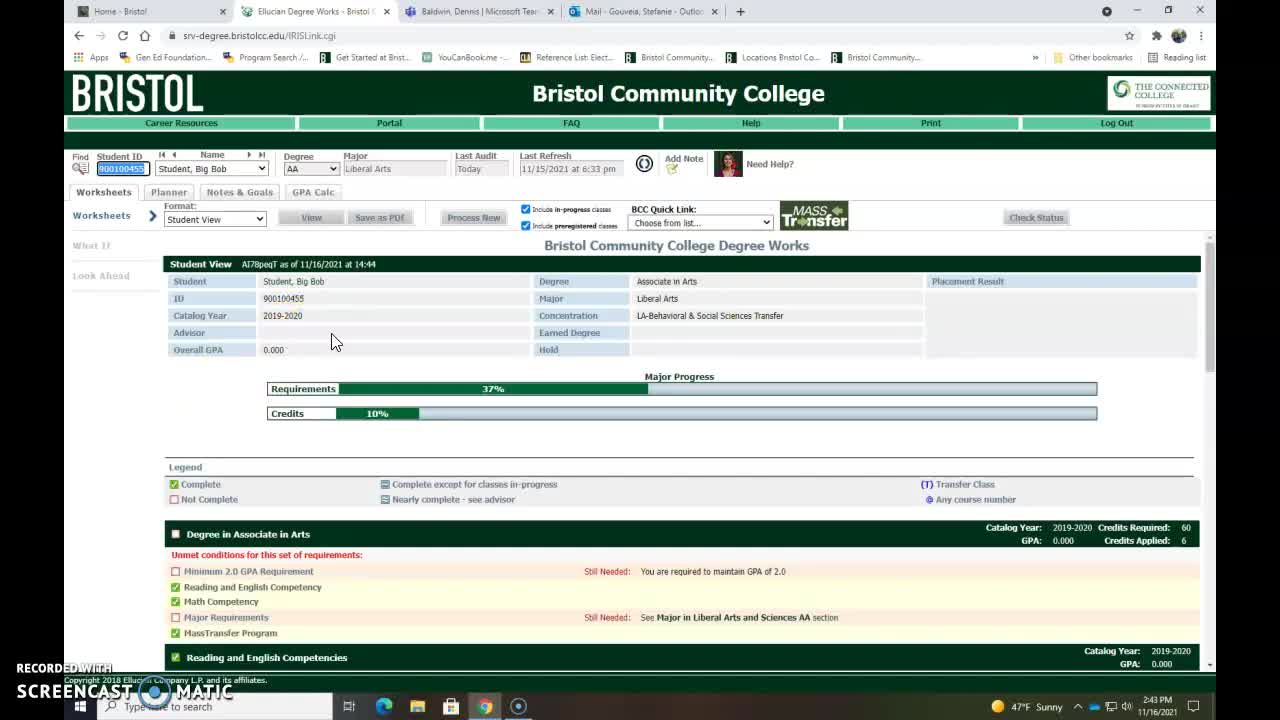1280x720 pixels.
Task: Go to previous student arrow icon
Action: click(174, 155)
